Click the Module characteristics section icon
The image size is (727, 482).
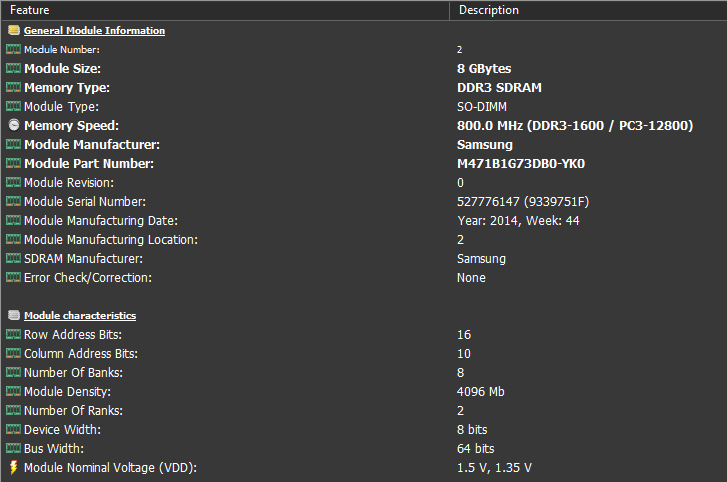(13, 316)
